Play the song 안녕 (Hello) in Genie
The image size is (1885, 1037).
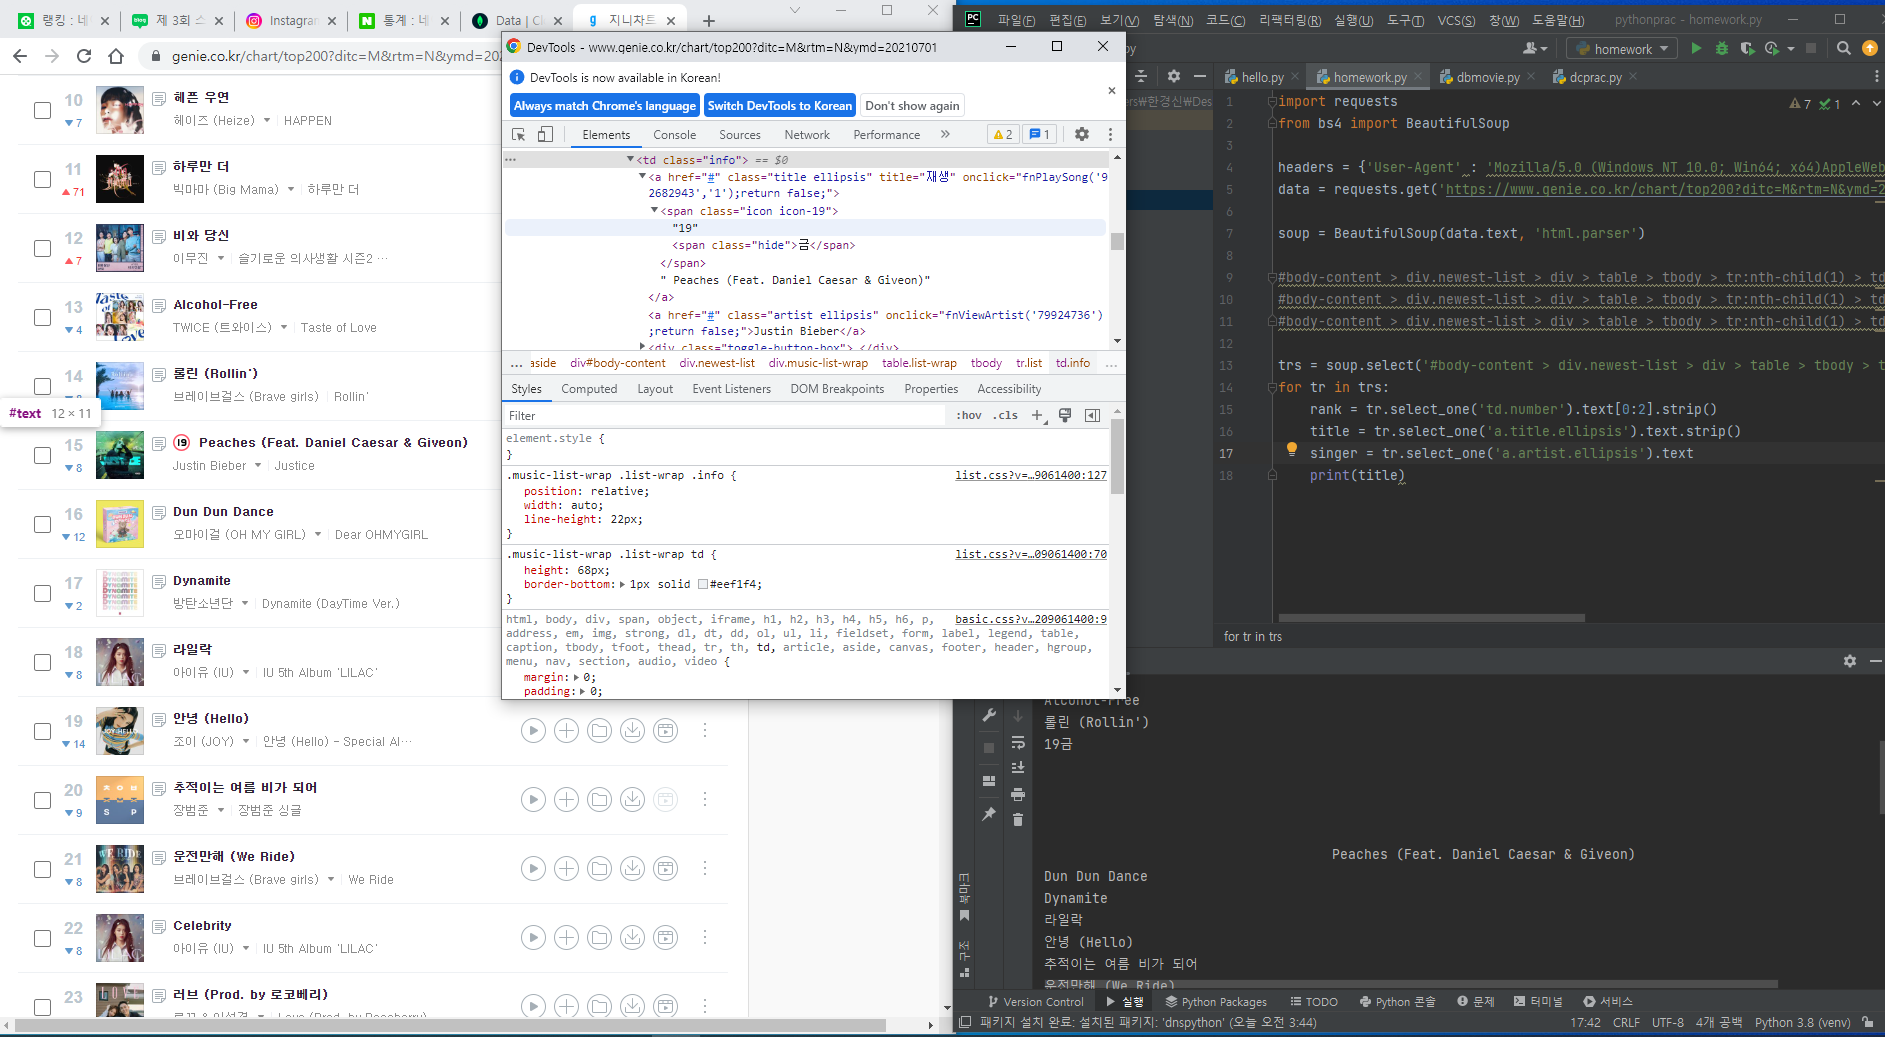pos(534,731)
